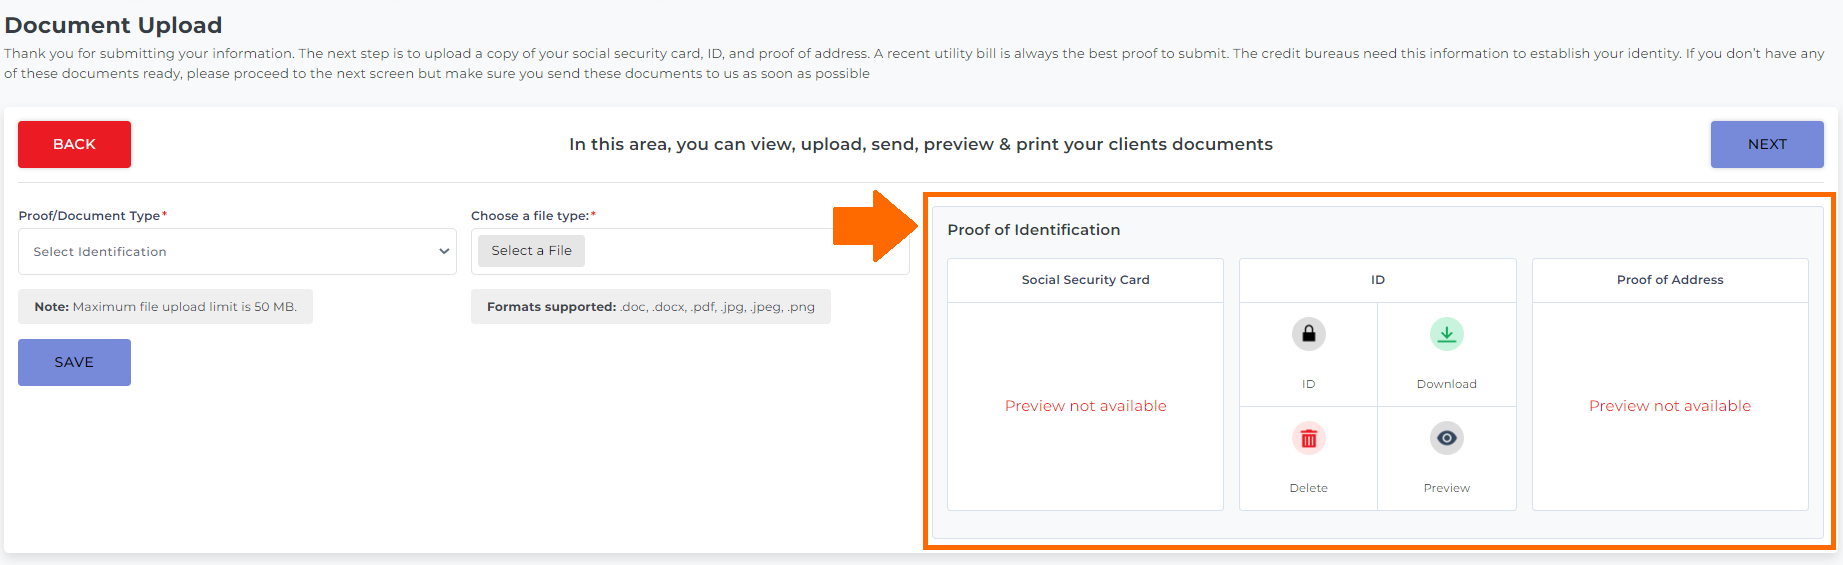Click the Select a File button
1843x565 pixels.
(531, 251)
